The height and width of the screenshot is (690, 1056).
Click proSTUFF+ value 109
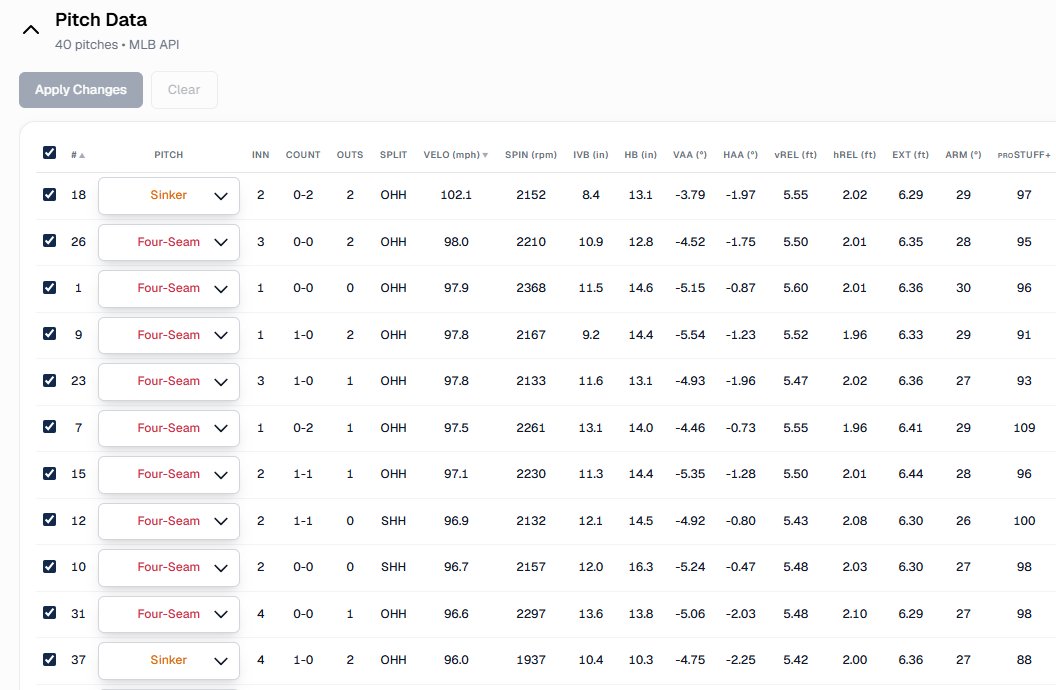coord(1024,427)
